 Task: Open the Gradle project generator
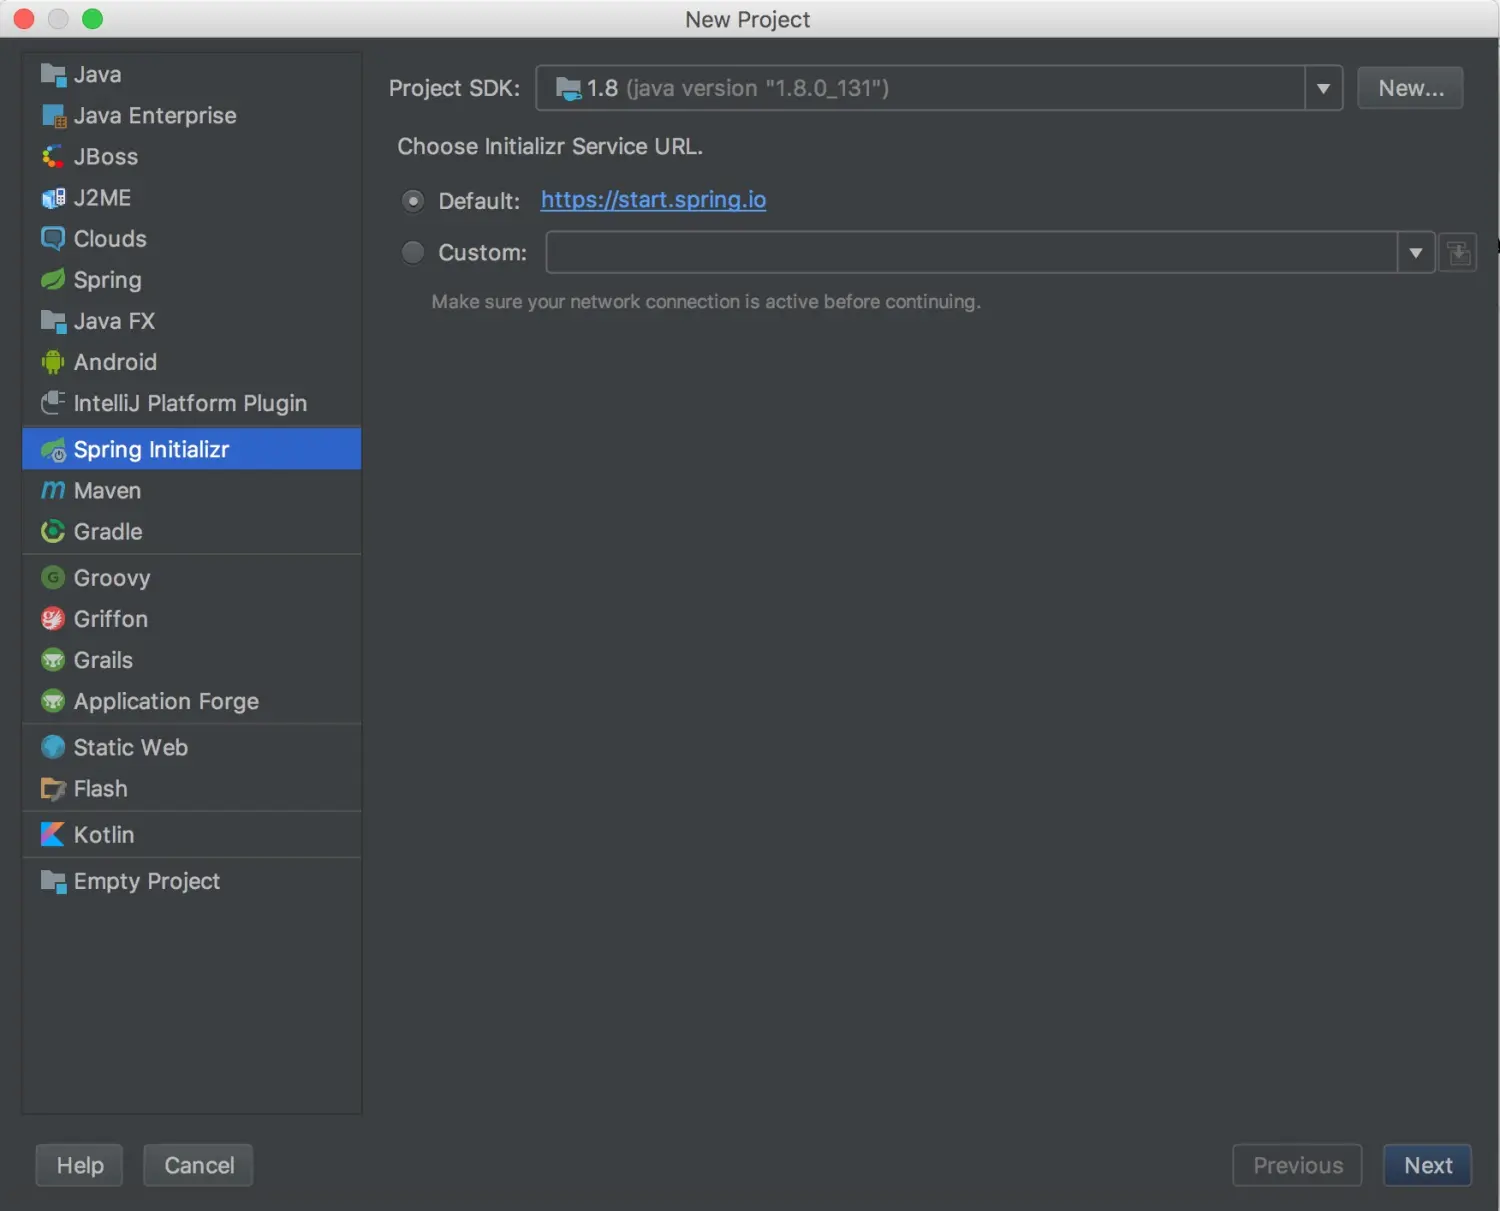(x=107, y=531)
